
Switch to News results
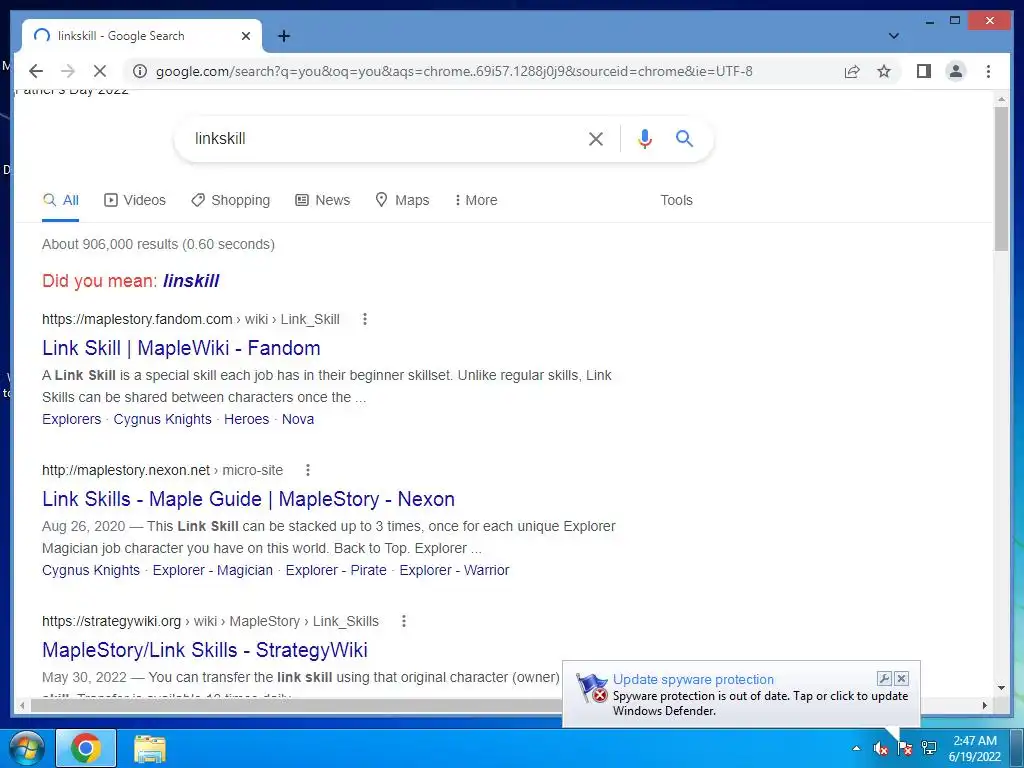pos(323,200)
